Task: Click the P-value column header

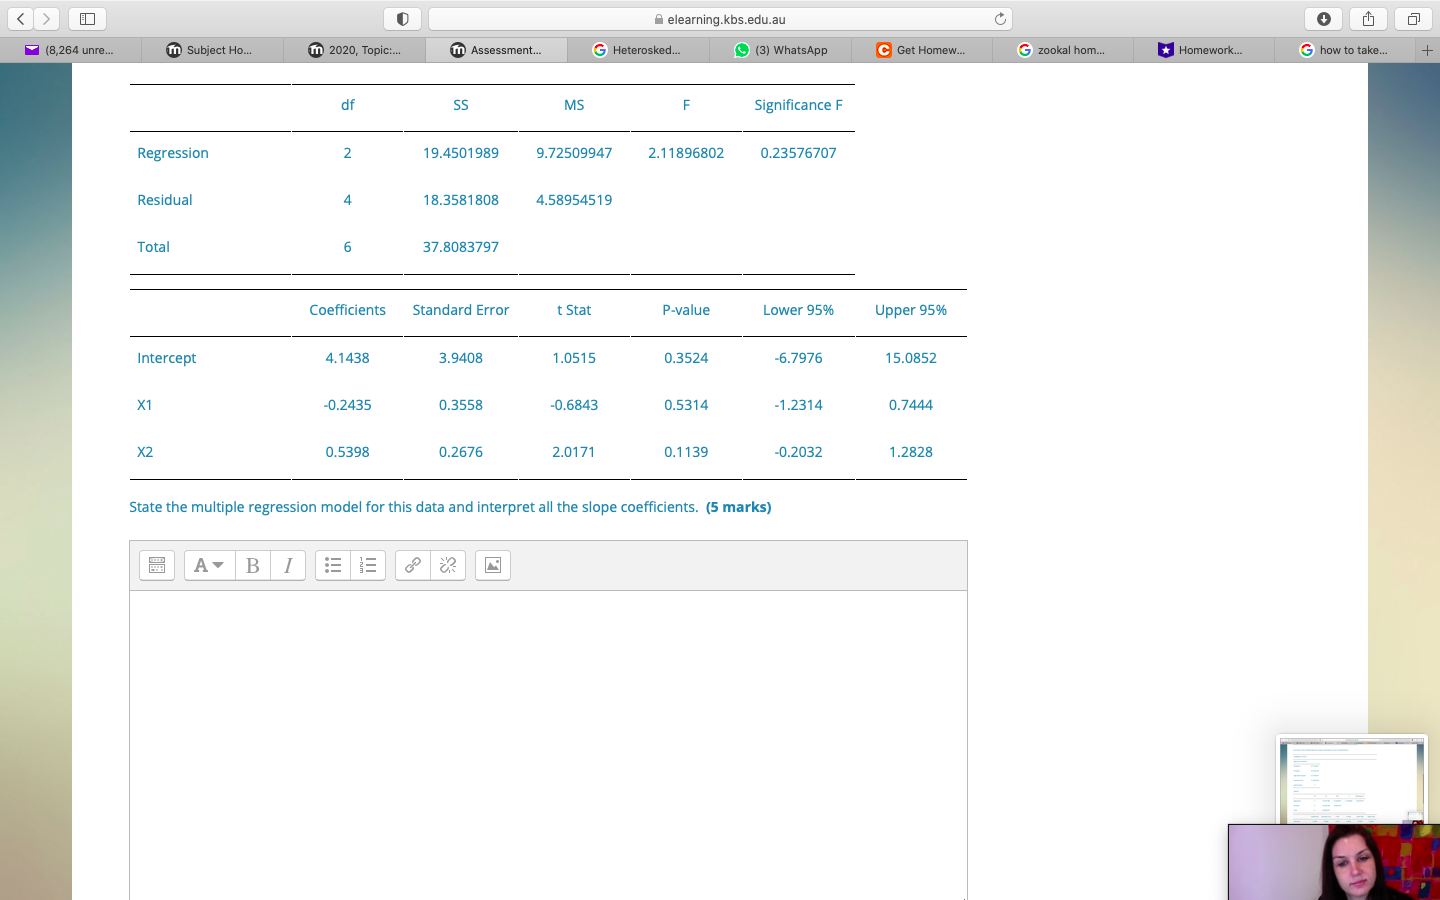Action: (x=686, y=310)
